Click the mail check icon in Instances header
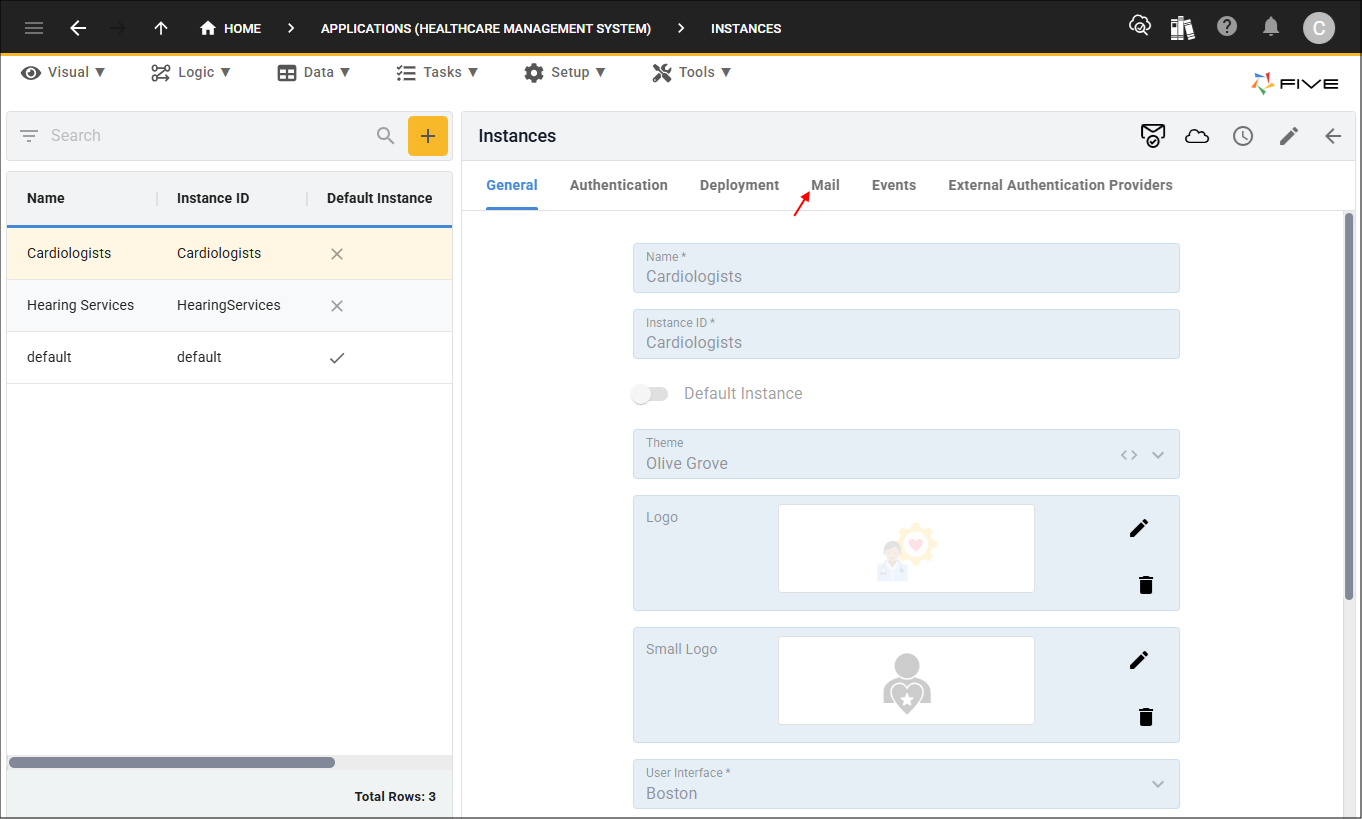The image size is (1362, 819). point(1152,136)
